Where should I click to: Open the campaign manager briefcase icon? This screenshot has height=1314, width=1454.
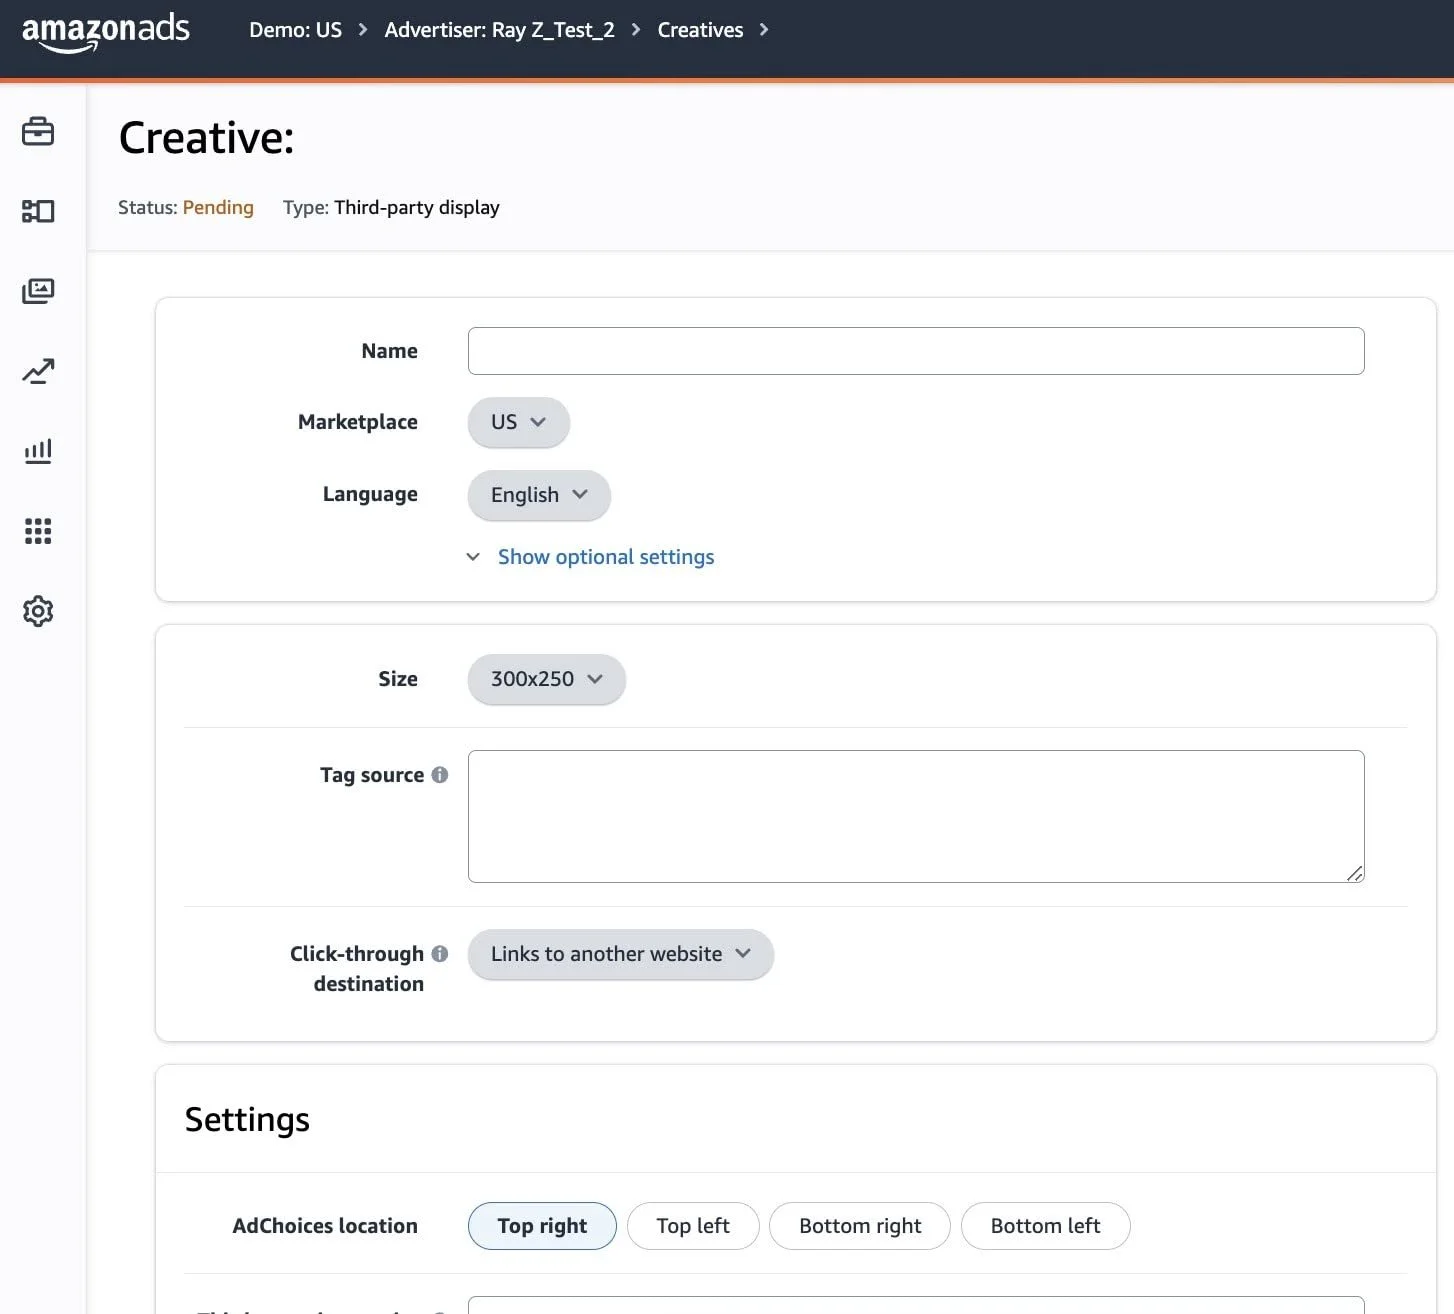[38, 131]
